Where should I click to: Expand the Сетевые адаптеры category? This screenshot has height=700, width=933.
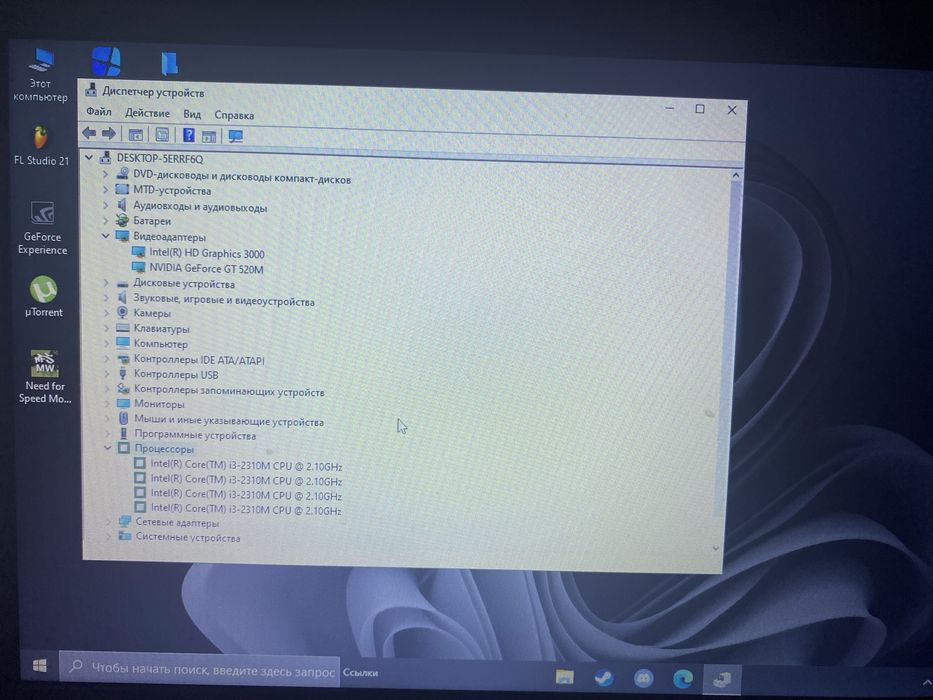108,522
